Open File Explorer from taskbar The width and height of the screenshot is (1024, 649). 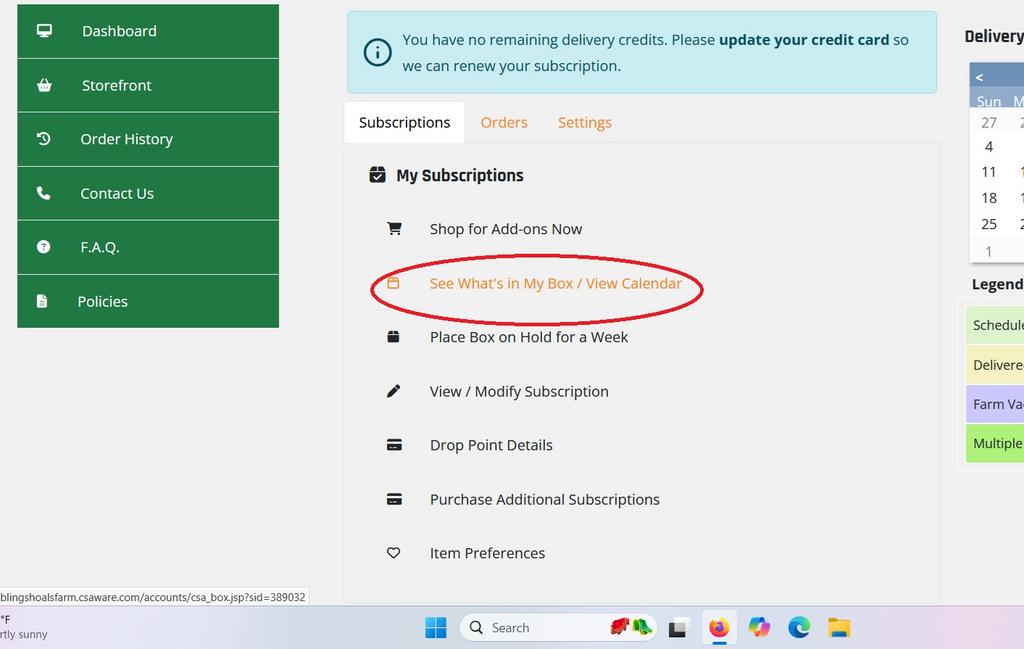click(839, 627)
